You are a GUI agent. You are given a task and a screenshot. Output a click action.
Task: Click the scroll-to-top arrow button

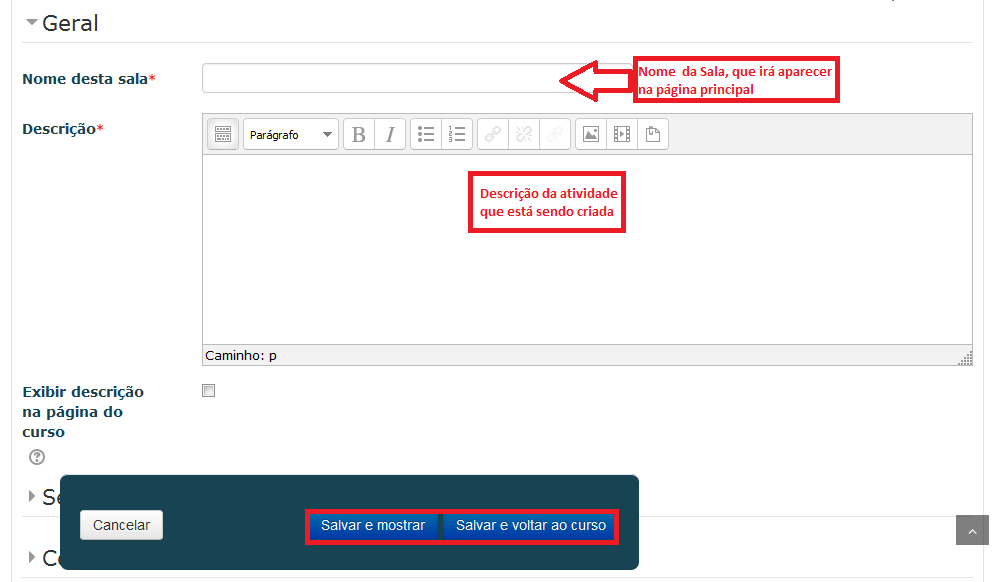pos(972,530)
